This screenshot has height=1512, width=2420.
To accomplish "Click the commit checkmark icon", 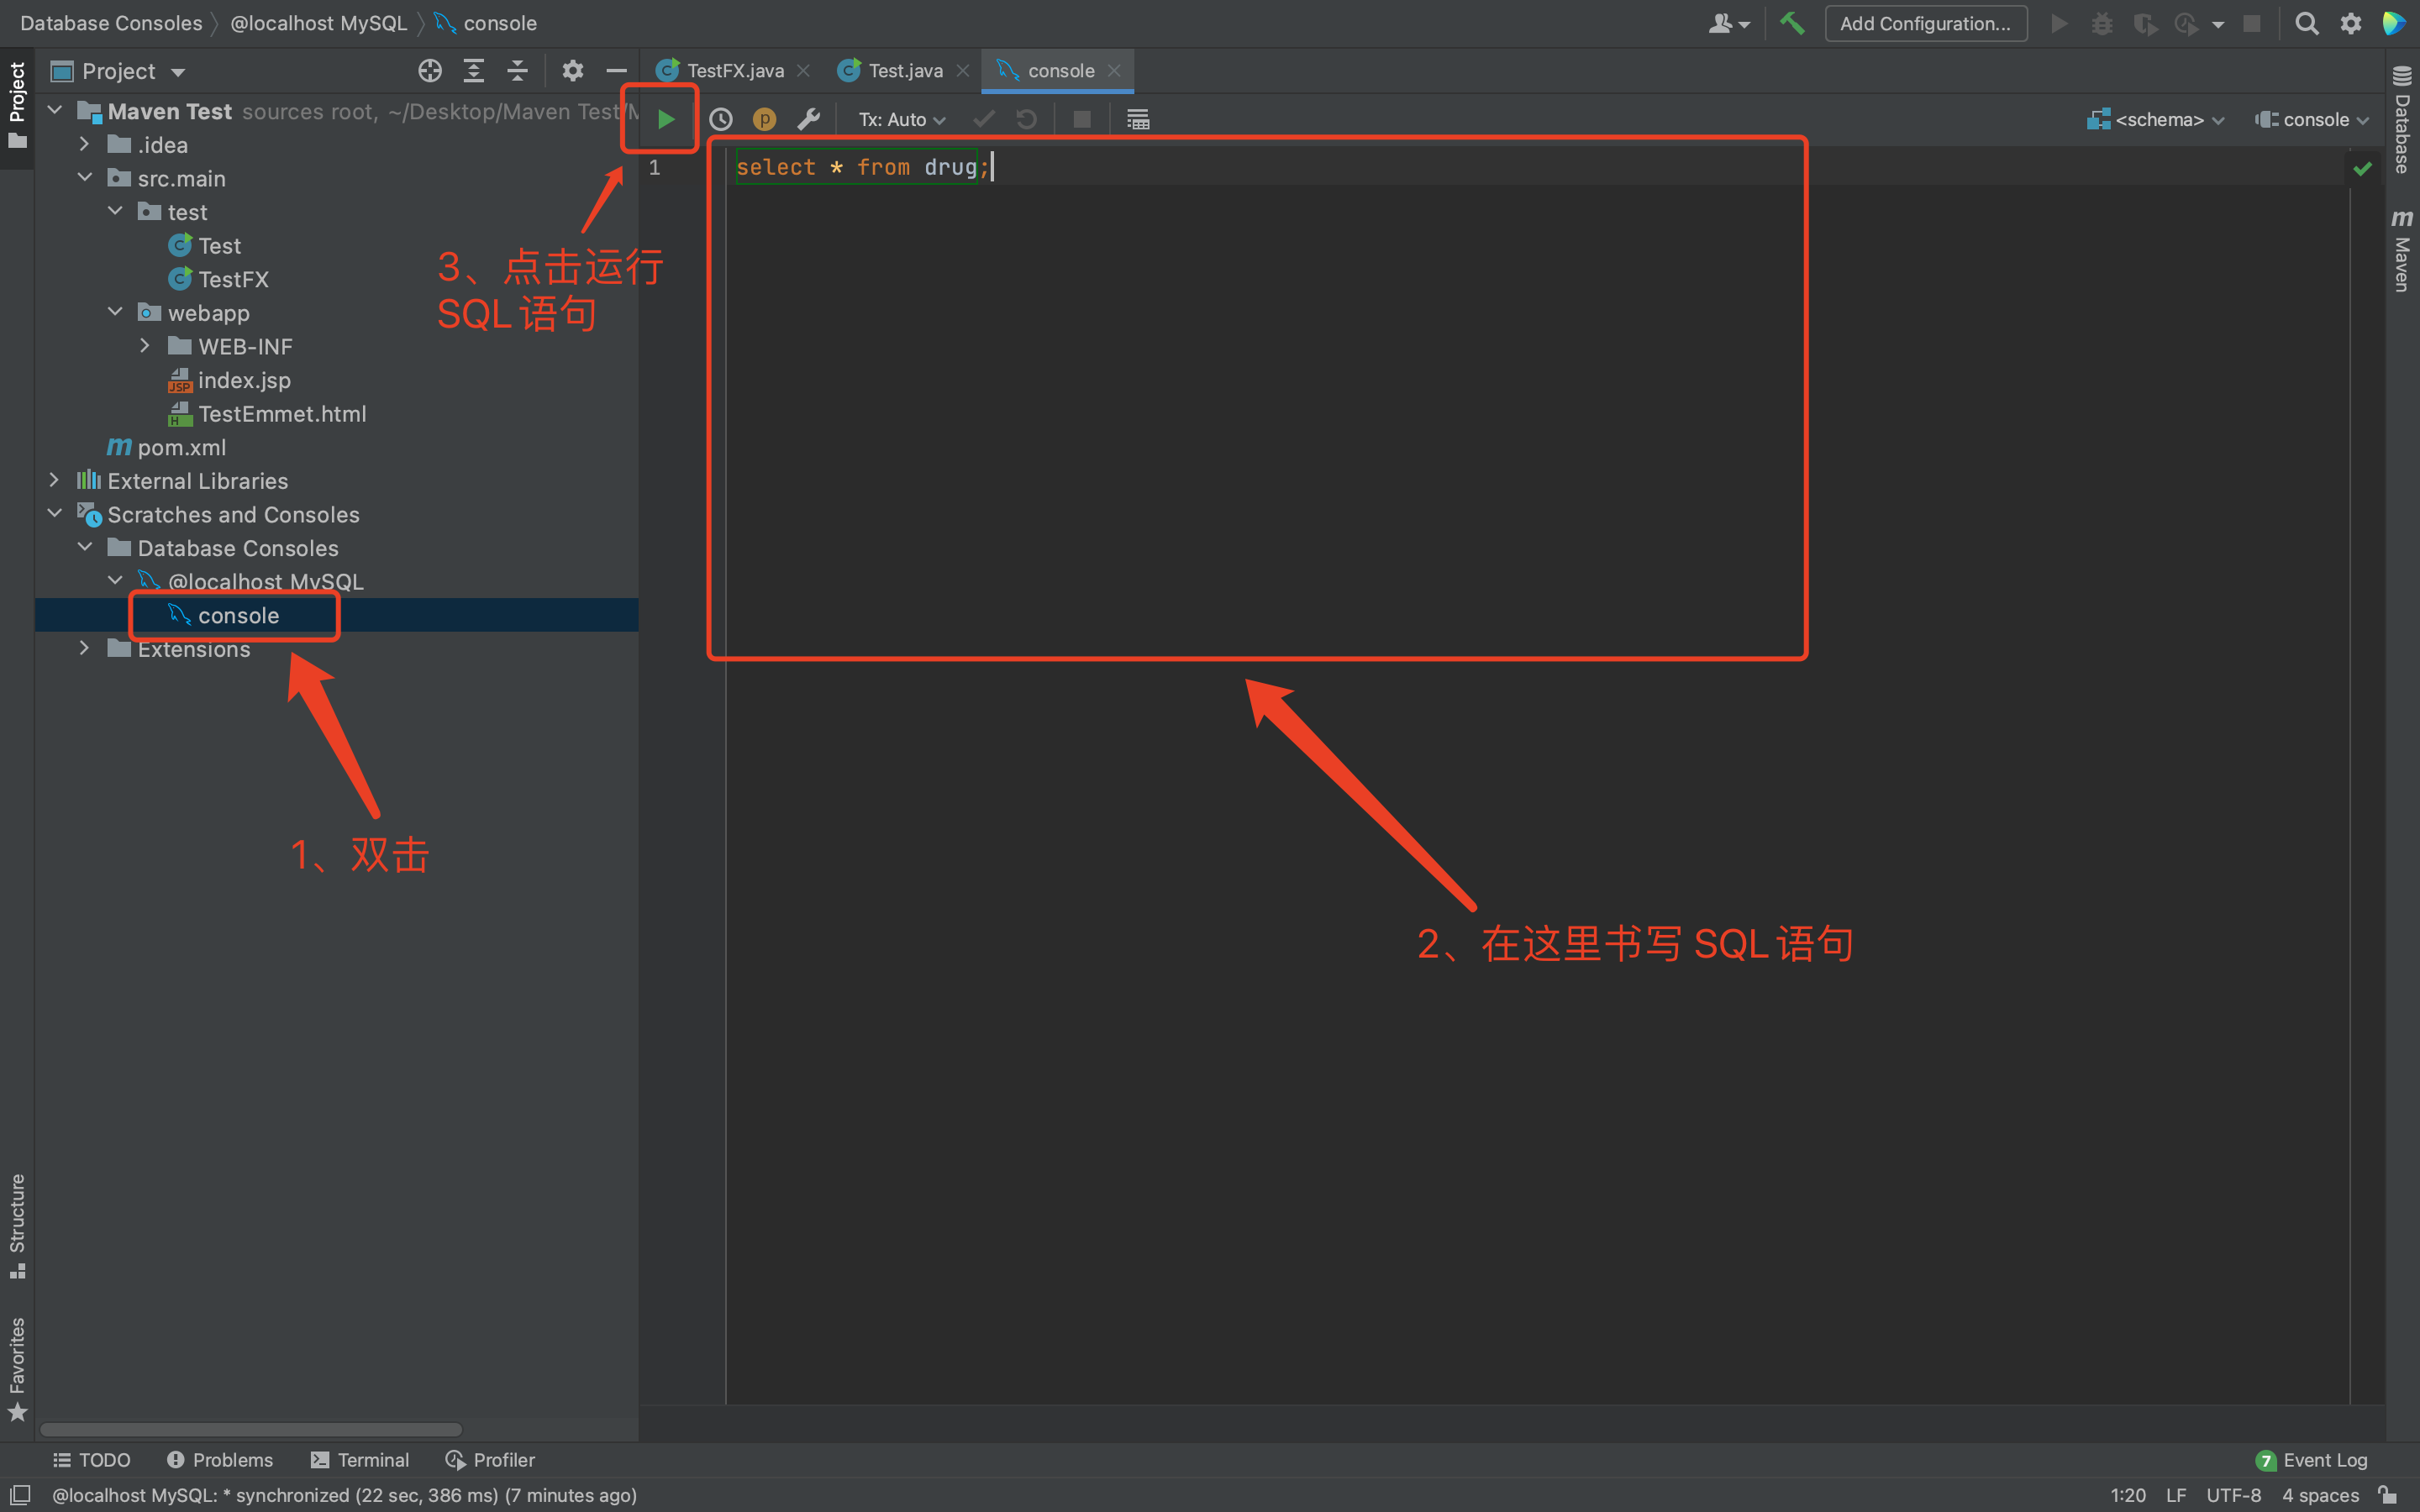I will coord(983,119).
